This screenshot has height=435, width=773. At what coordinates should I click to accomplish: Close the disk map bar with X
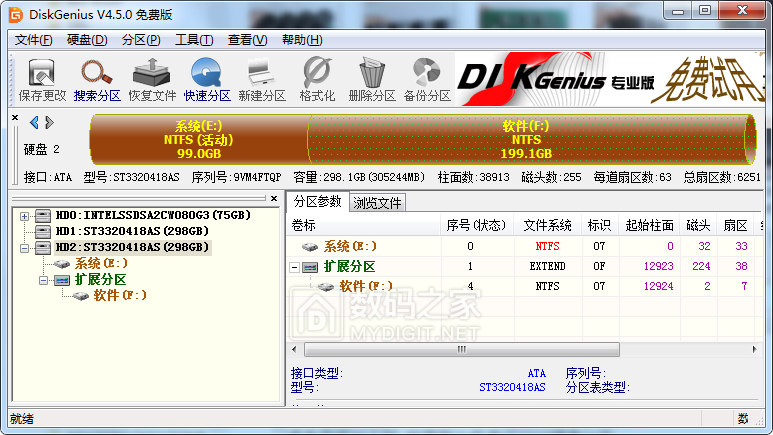(15, 117)
